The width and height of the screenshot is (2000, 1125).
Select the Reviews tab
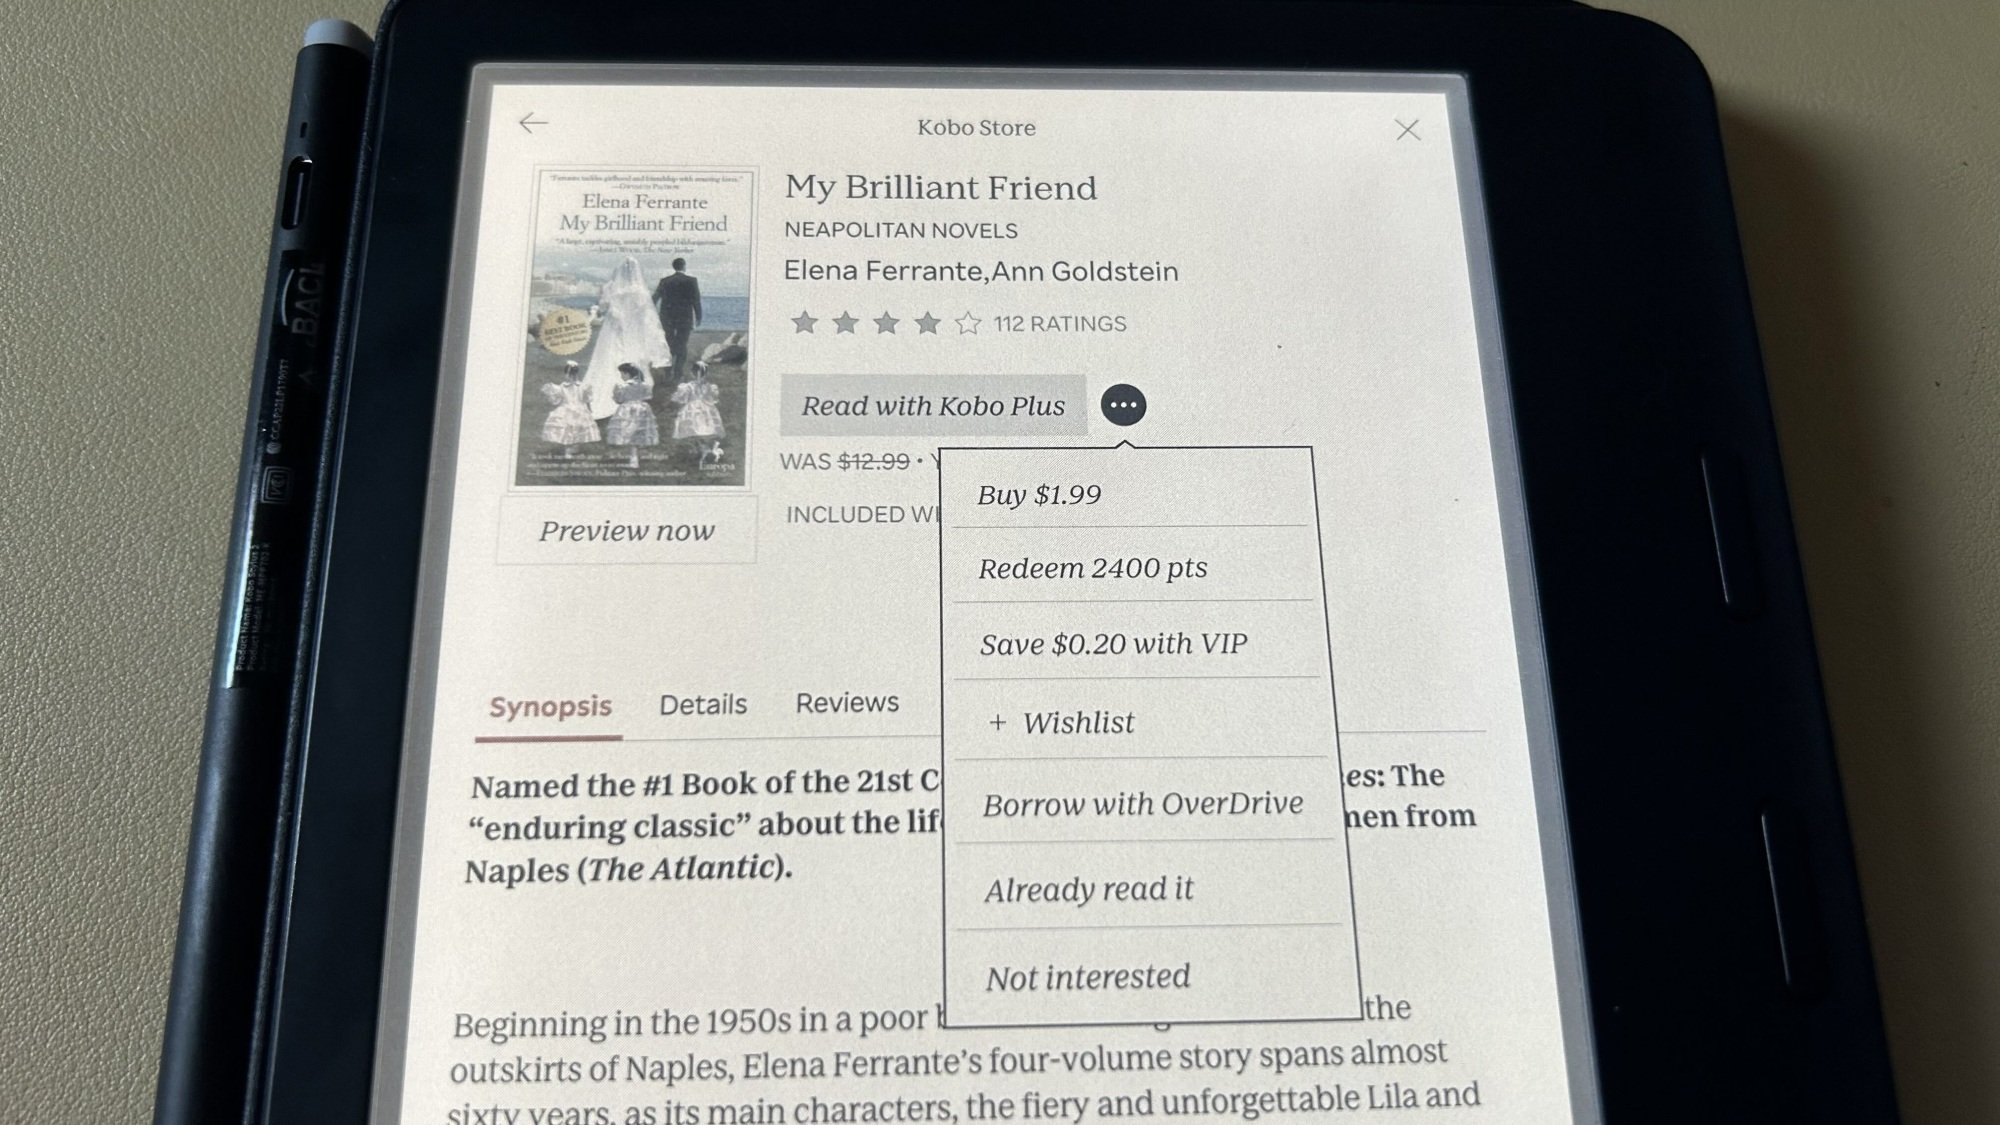coord(848,702)
